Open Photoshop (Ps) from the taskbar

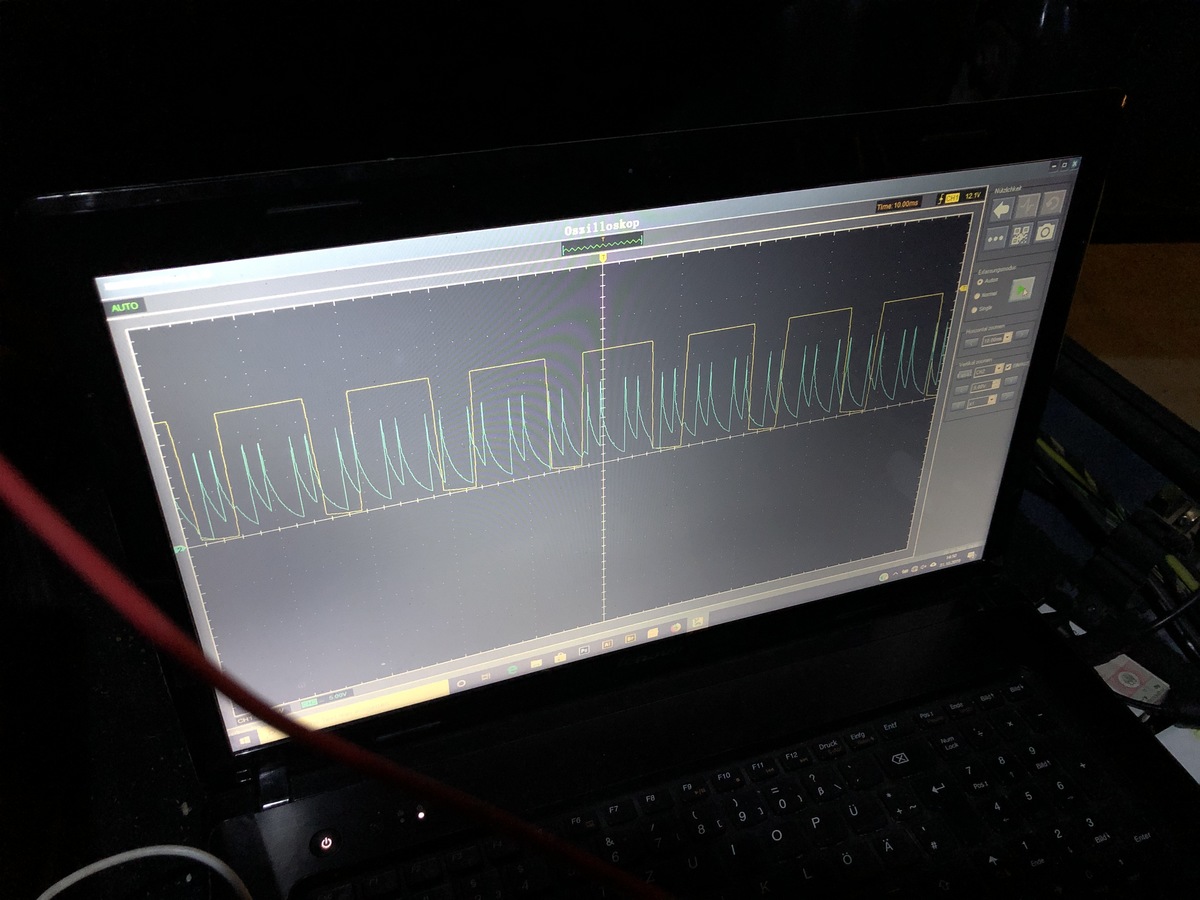(584, 651)
